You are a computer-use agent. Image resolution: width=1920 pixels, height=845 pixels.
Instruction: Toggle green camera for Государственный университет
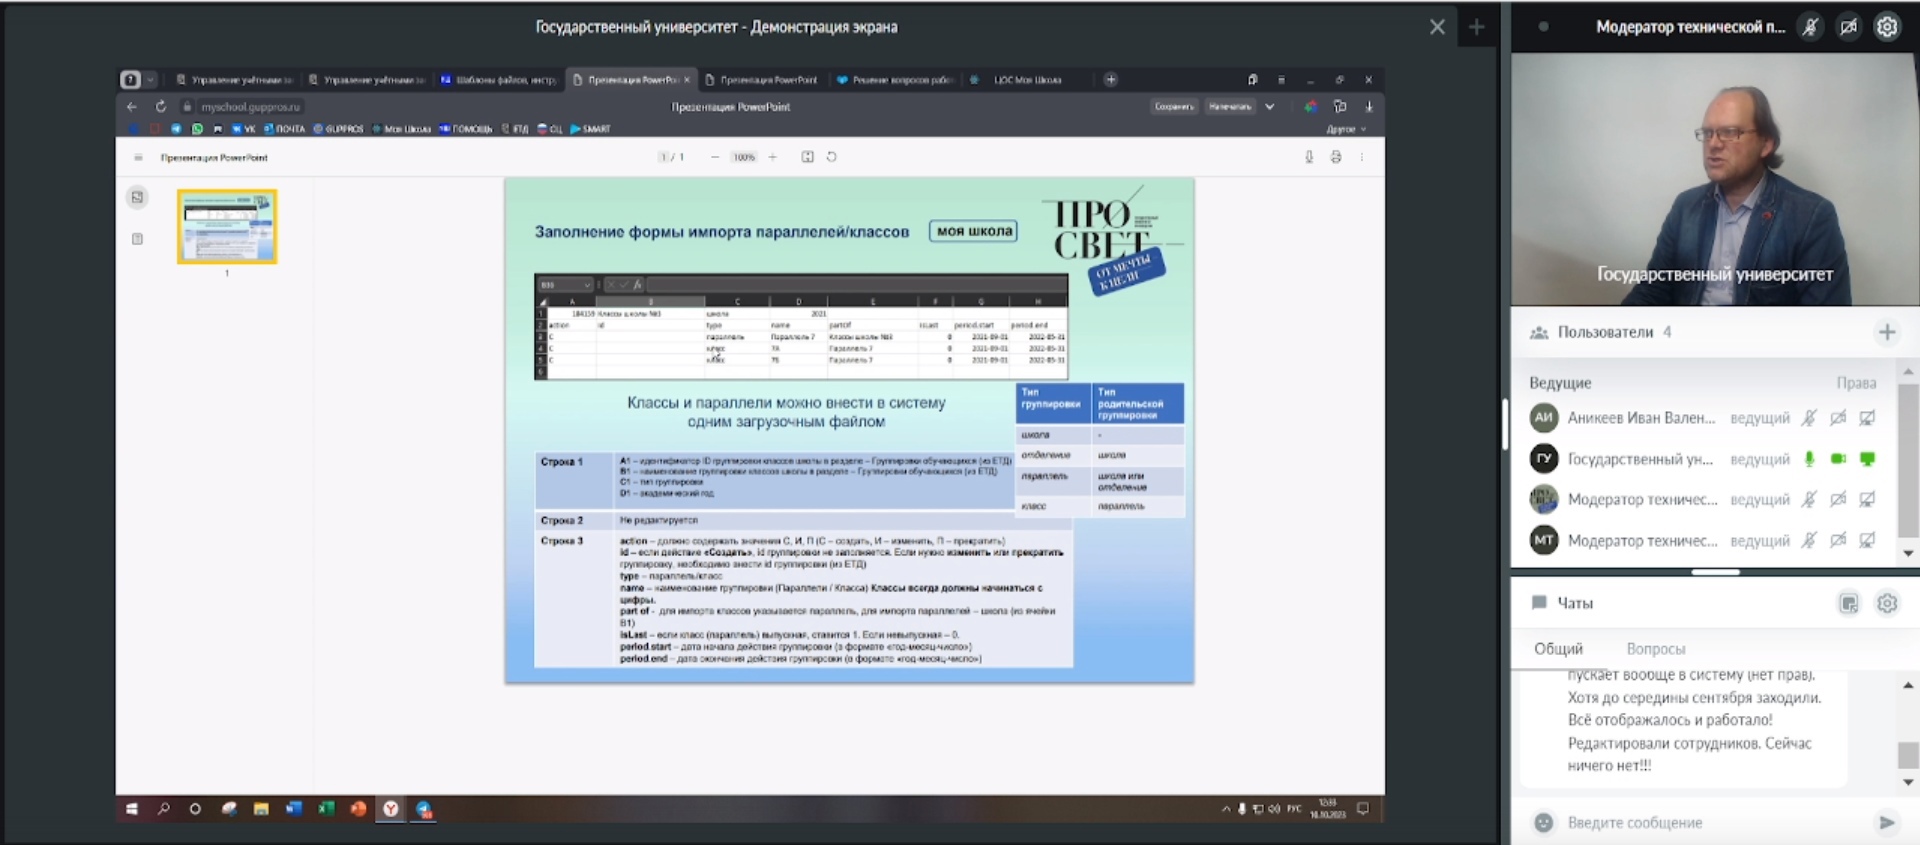click(x=1838, y=459)
